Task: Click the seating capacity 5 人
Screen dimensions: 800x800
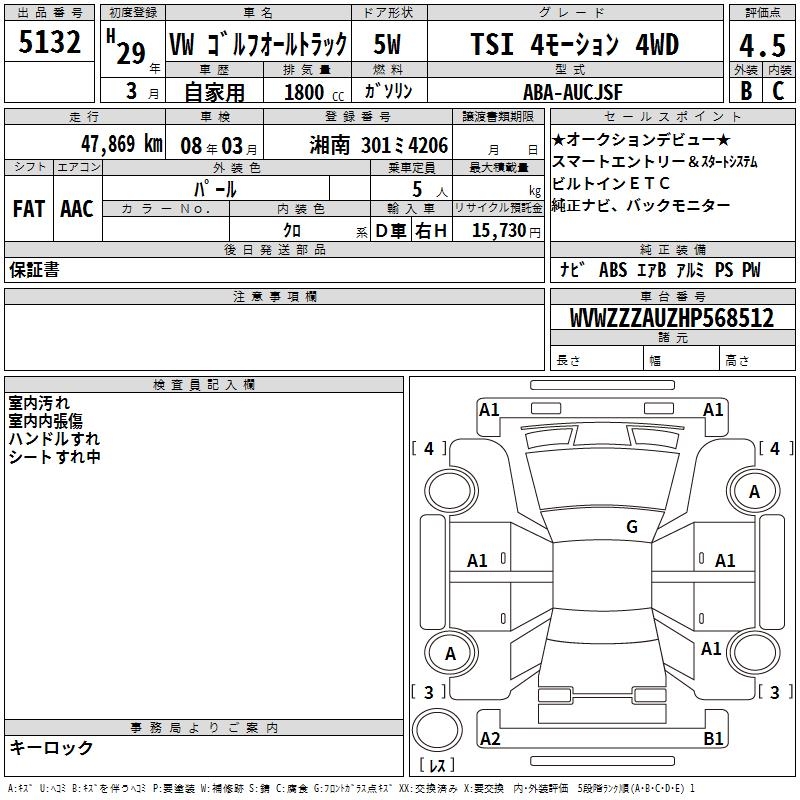Action: [430, 190]
